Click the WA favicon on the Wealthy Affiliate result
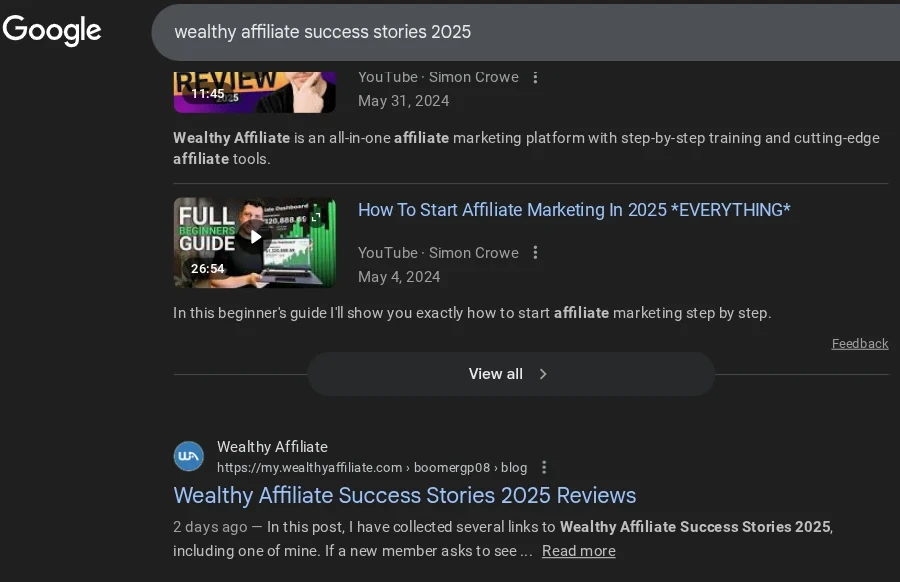 [x=189, y=456]
